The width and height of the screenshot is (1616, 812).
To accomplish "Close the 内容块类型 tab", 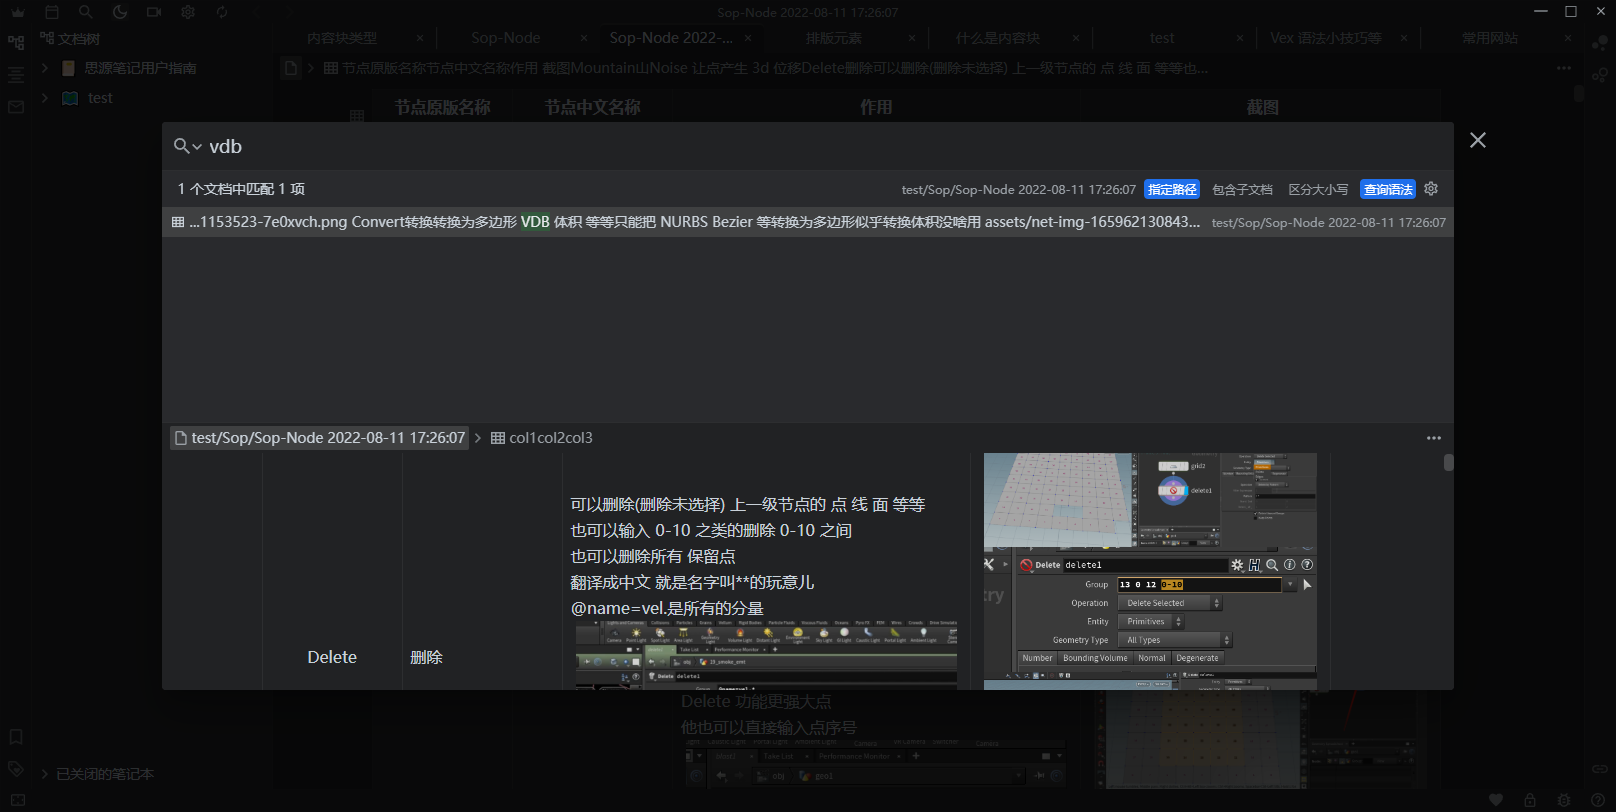I will [x=420, y=38].
